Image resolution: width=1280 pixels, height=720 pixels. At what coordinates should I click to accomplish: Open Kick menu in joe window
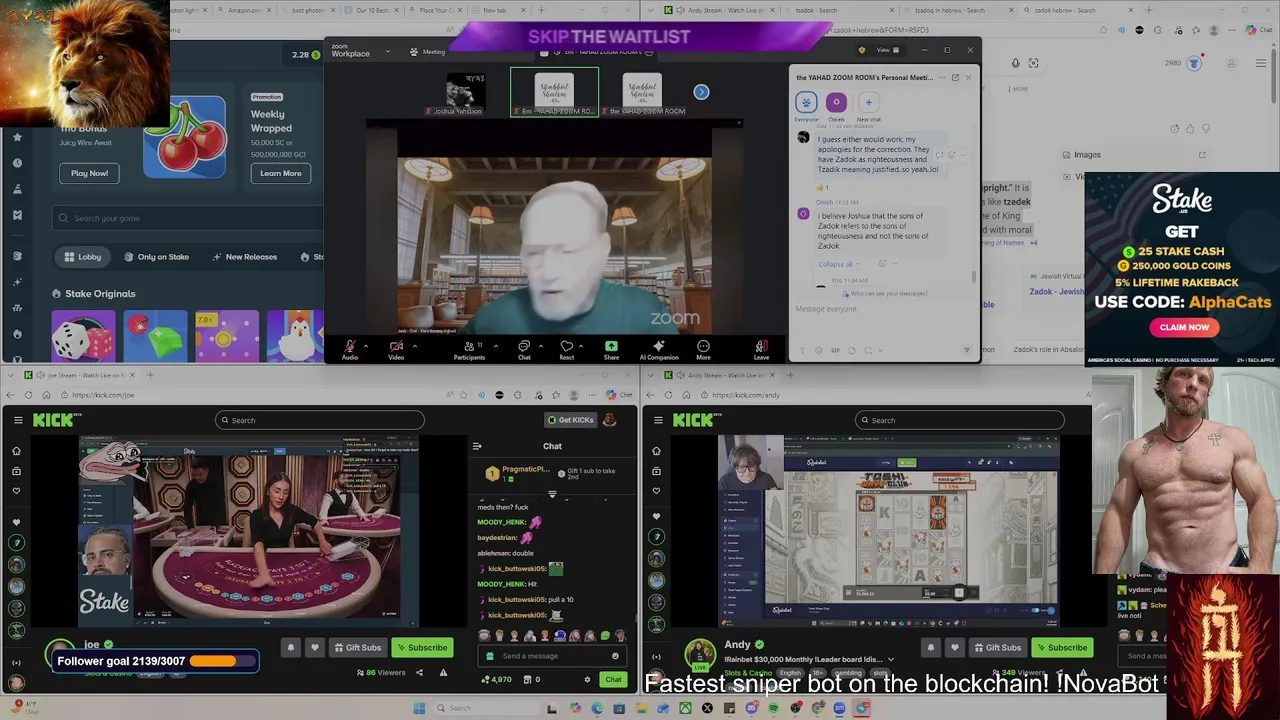(x=18, y=420)
